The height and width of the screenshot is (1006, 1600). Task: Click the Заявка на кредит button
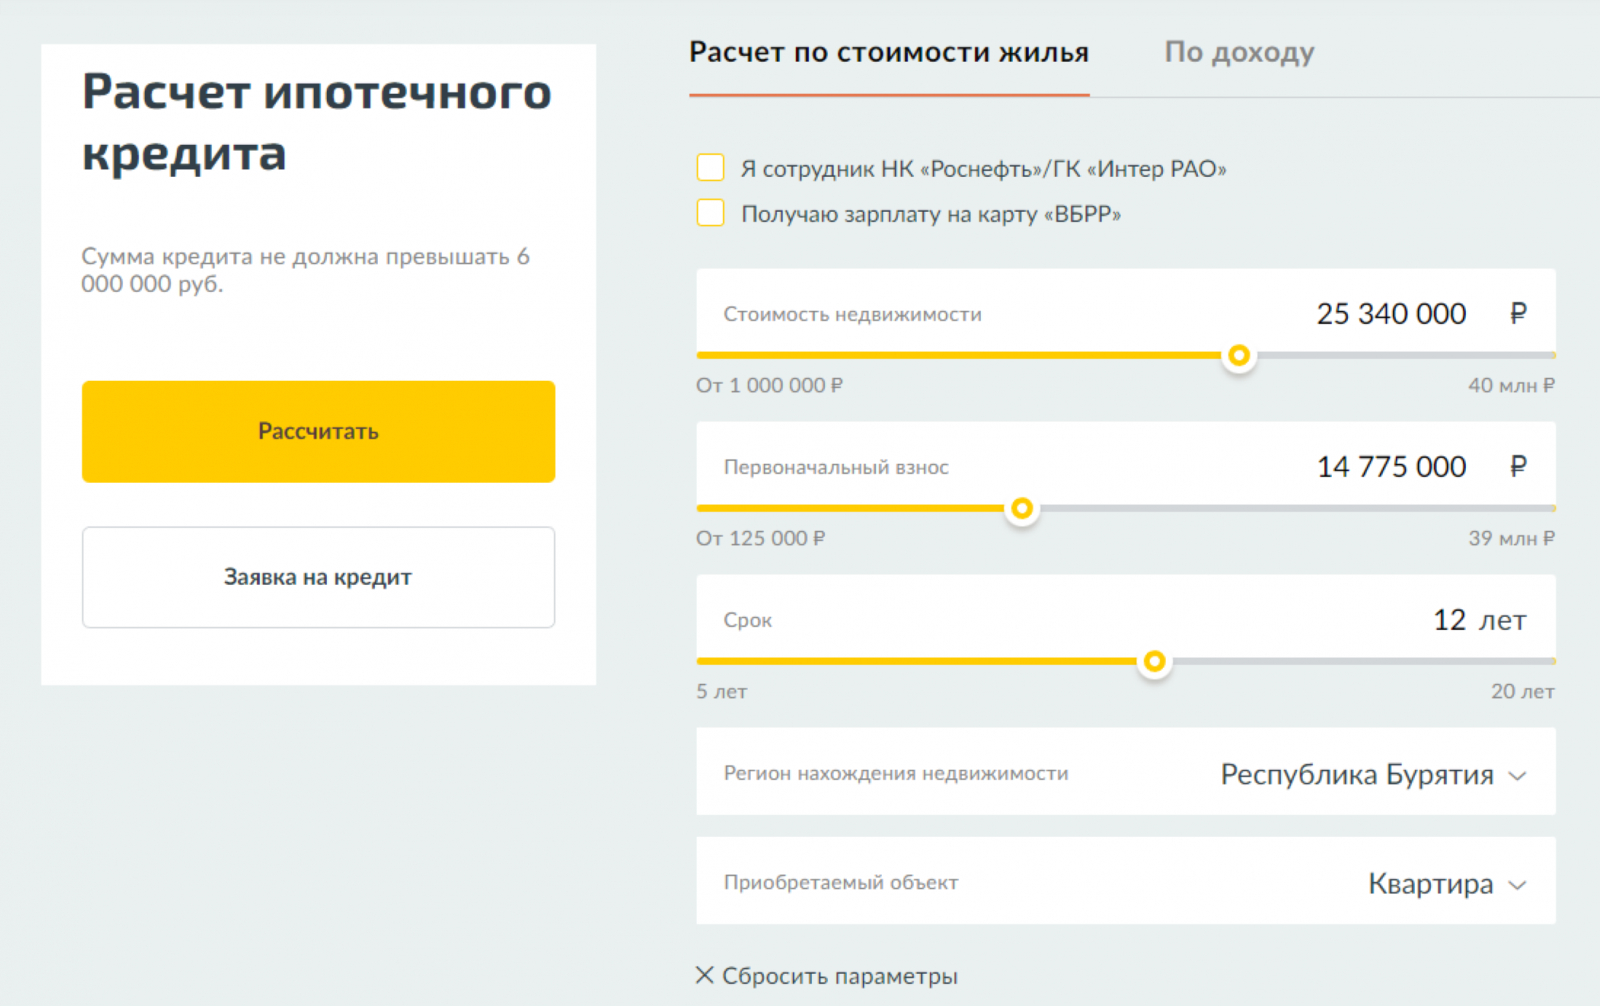318,577
